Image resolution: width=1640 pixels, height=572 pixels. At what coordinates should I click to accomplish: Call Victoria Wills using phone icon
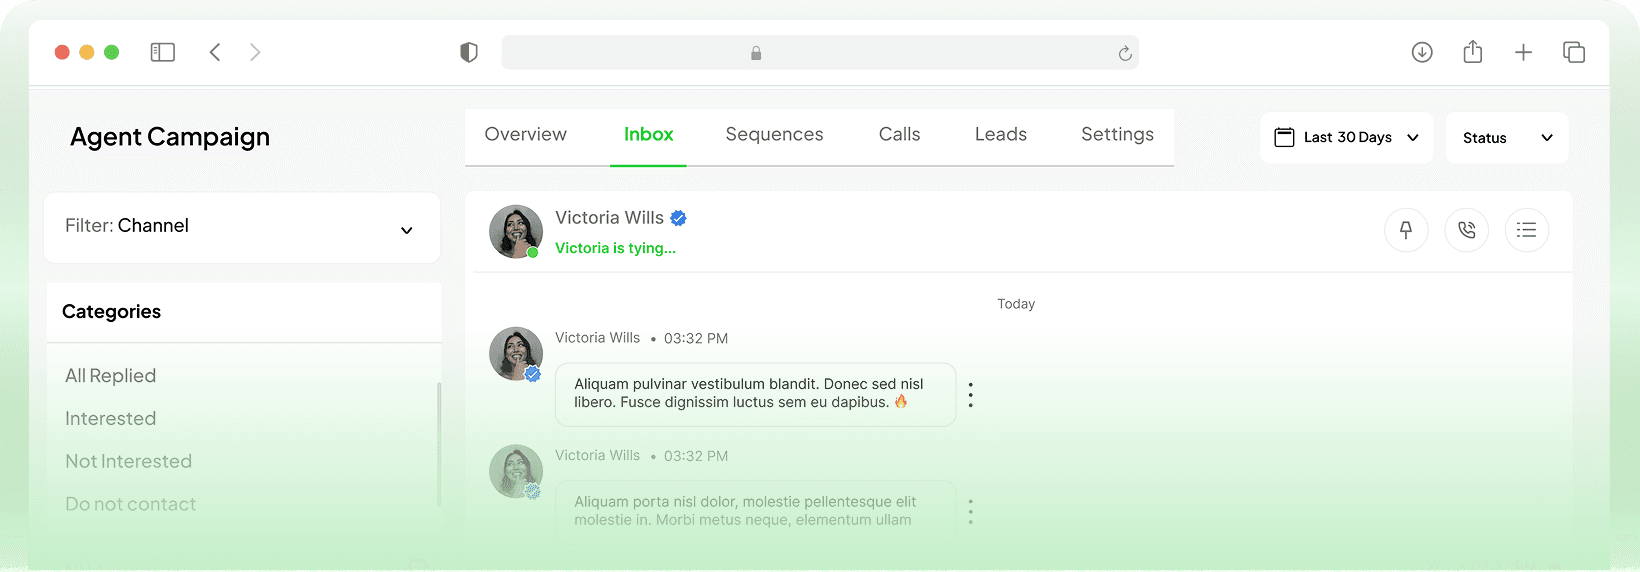1466,231
